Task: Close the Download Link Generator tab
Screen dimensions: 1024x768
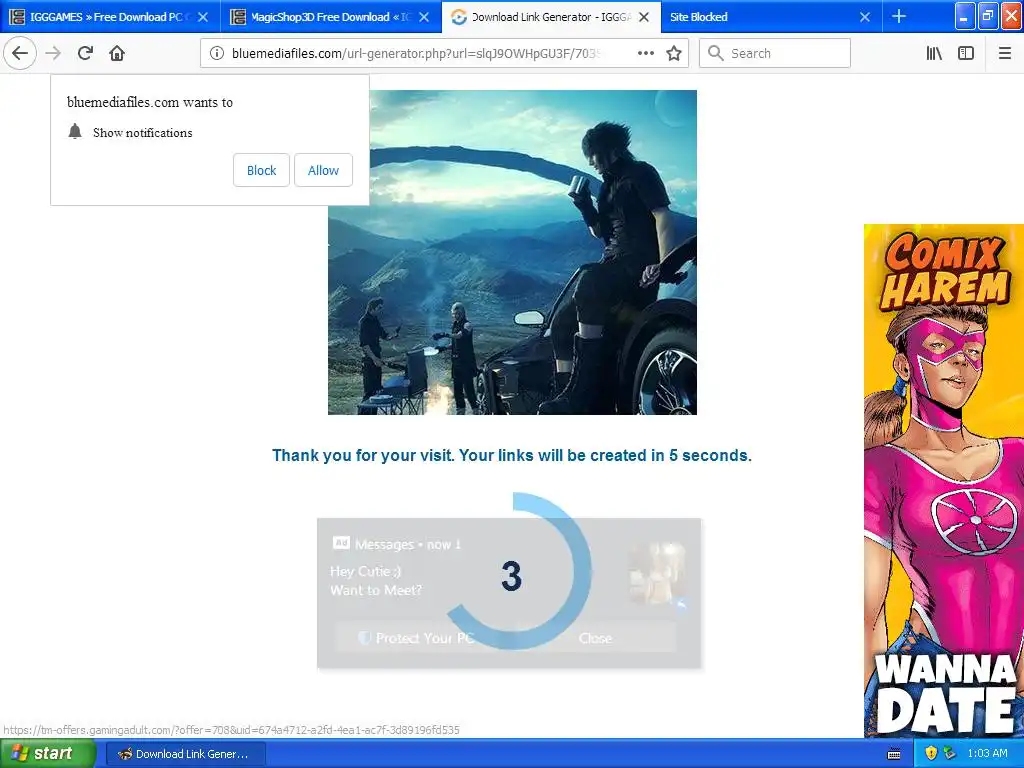Action: tap(644, 17)
